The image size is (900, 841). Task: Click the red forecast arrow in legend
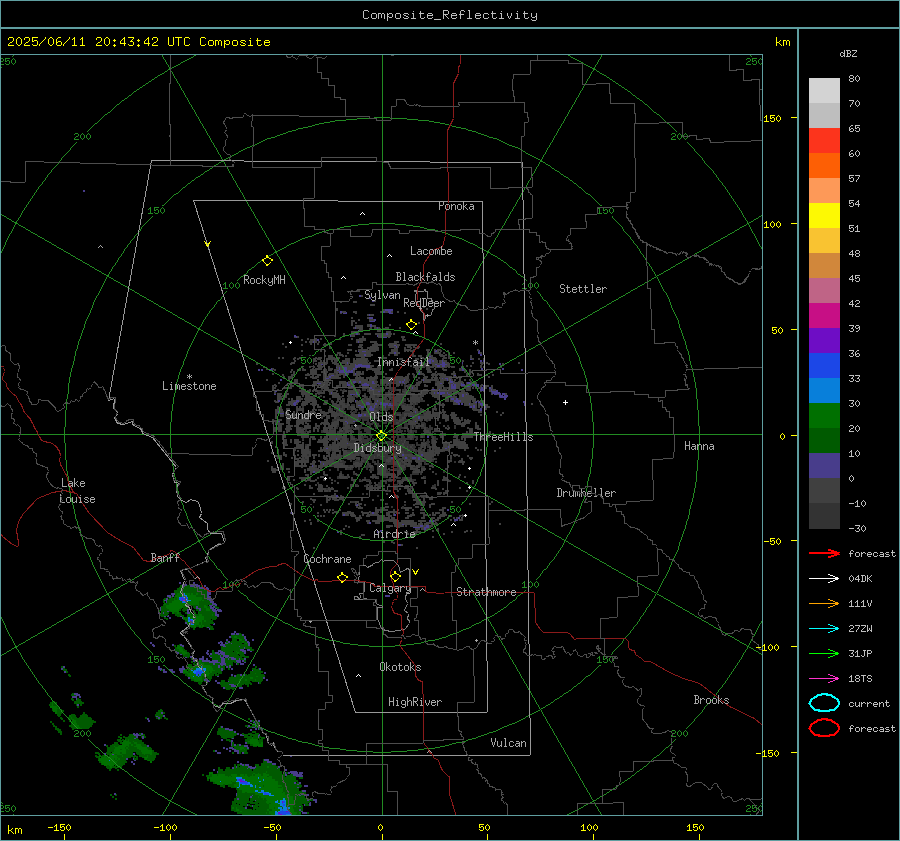(824, 553)
